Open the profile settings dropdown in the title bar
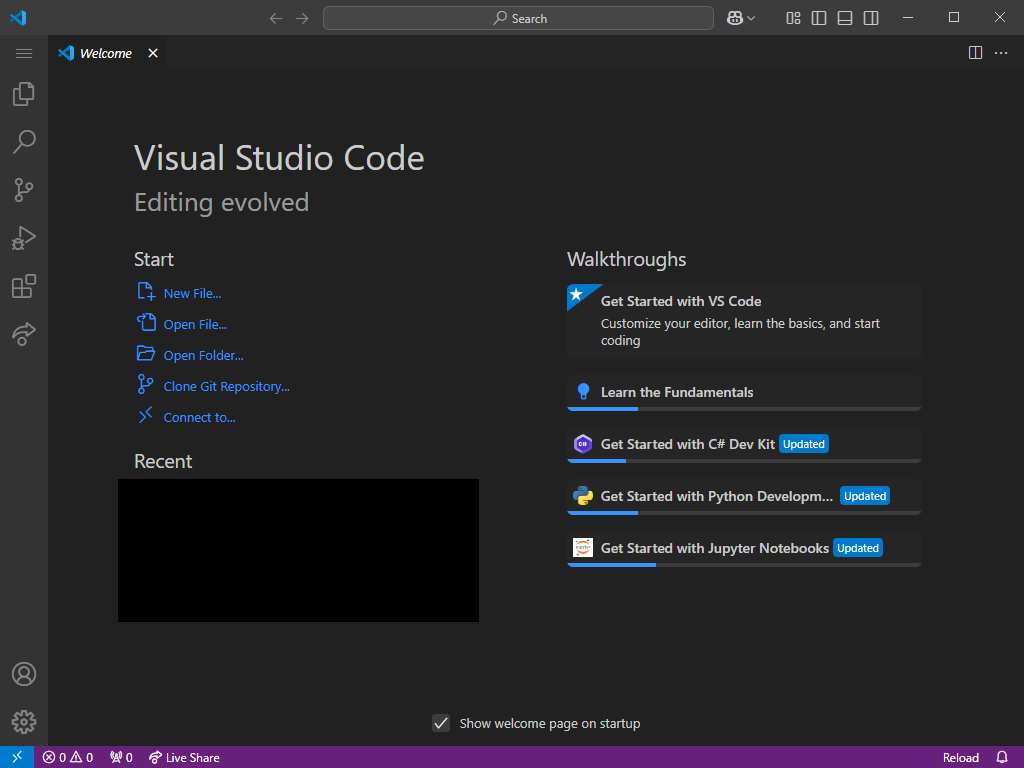 (740, 17)
